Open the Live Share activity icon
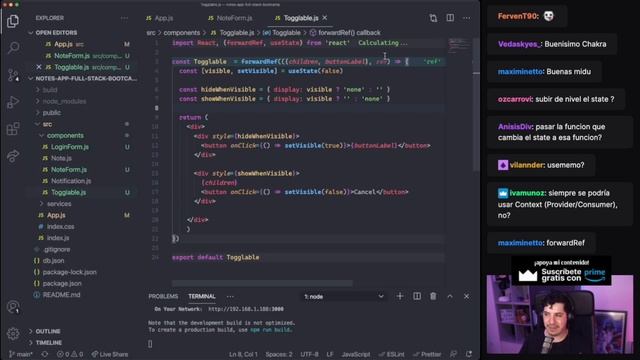Viewport: 640px width, 360px height. click(x=13, y=156)
